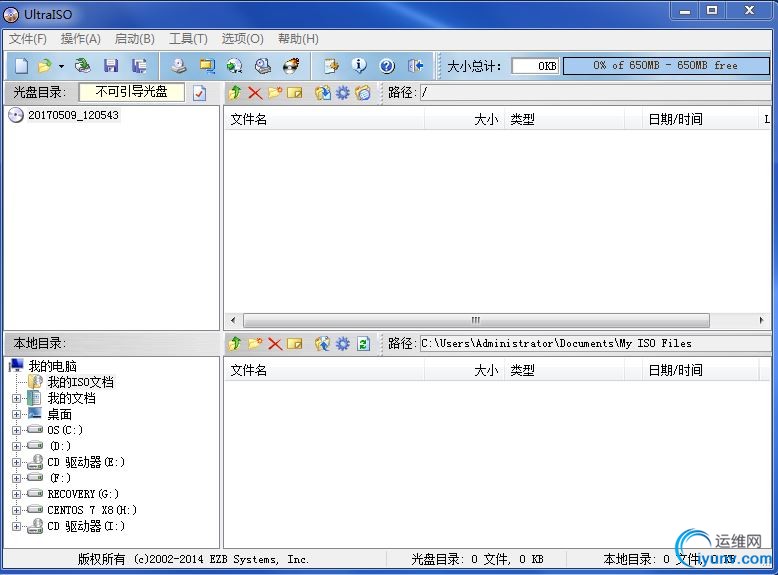Refresh the local directory listing
Viewport: 778px width, 575px height.
pyautogui.click(x=363, y=343)
